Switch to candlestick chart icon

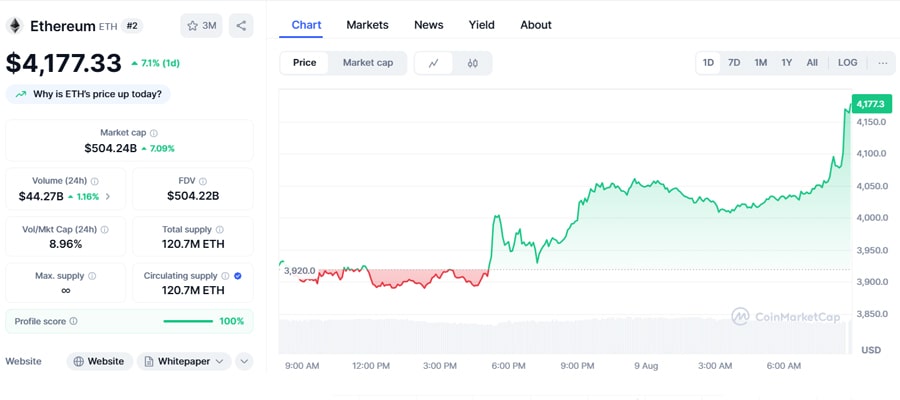pos(472,63)
